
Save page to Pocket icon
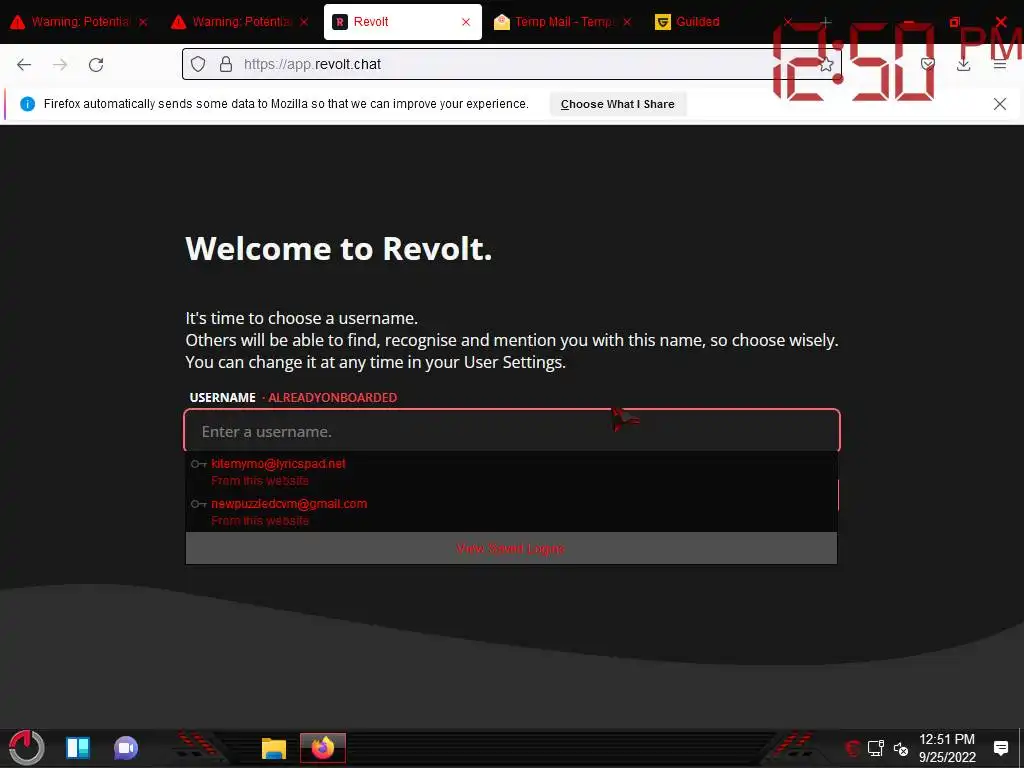(927, 64)
